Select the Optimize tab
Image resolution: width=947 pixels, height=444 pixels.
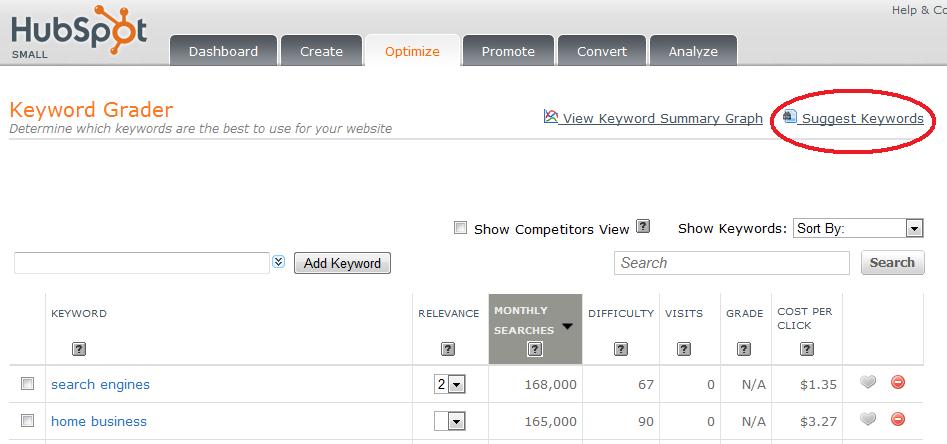click(413, 51)
